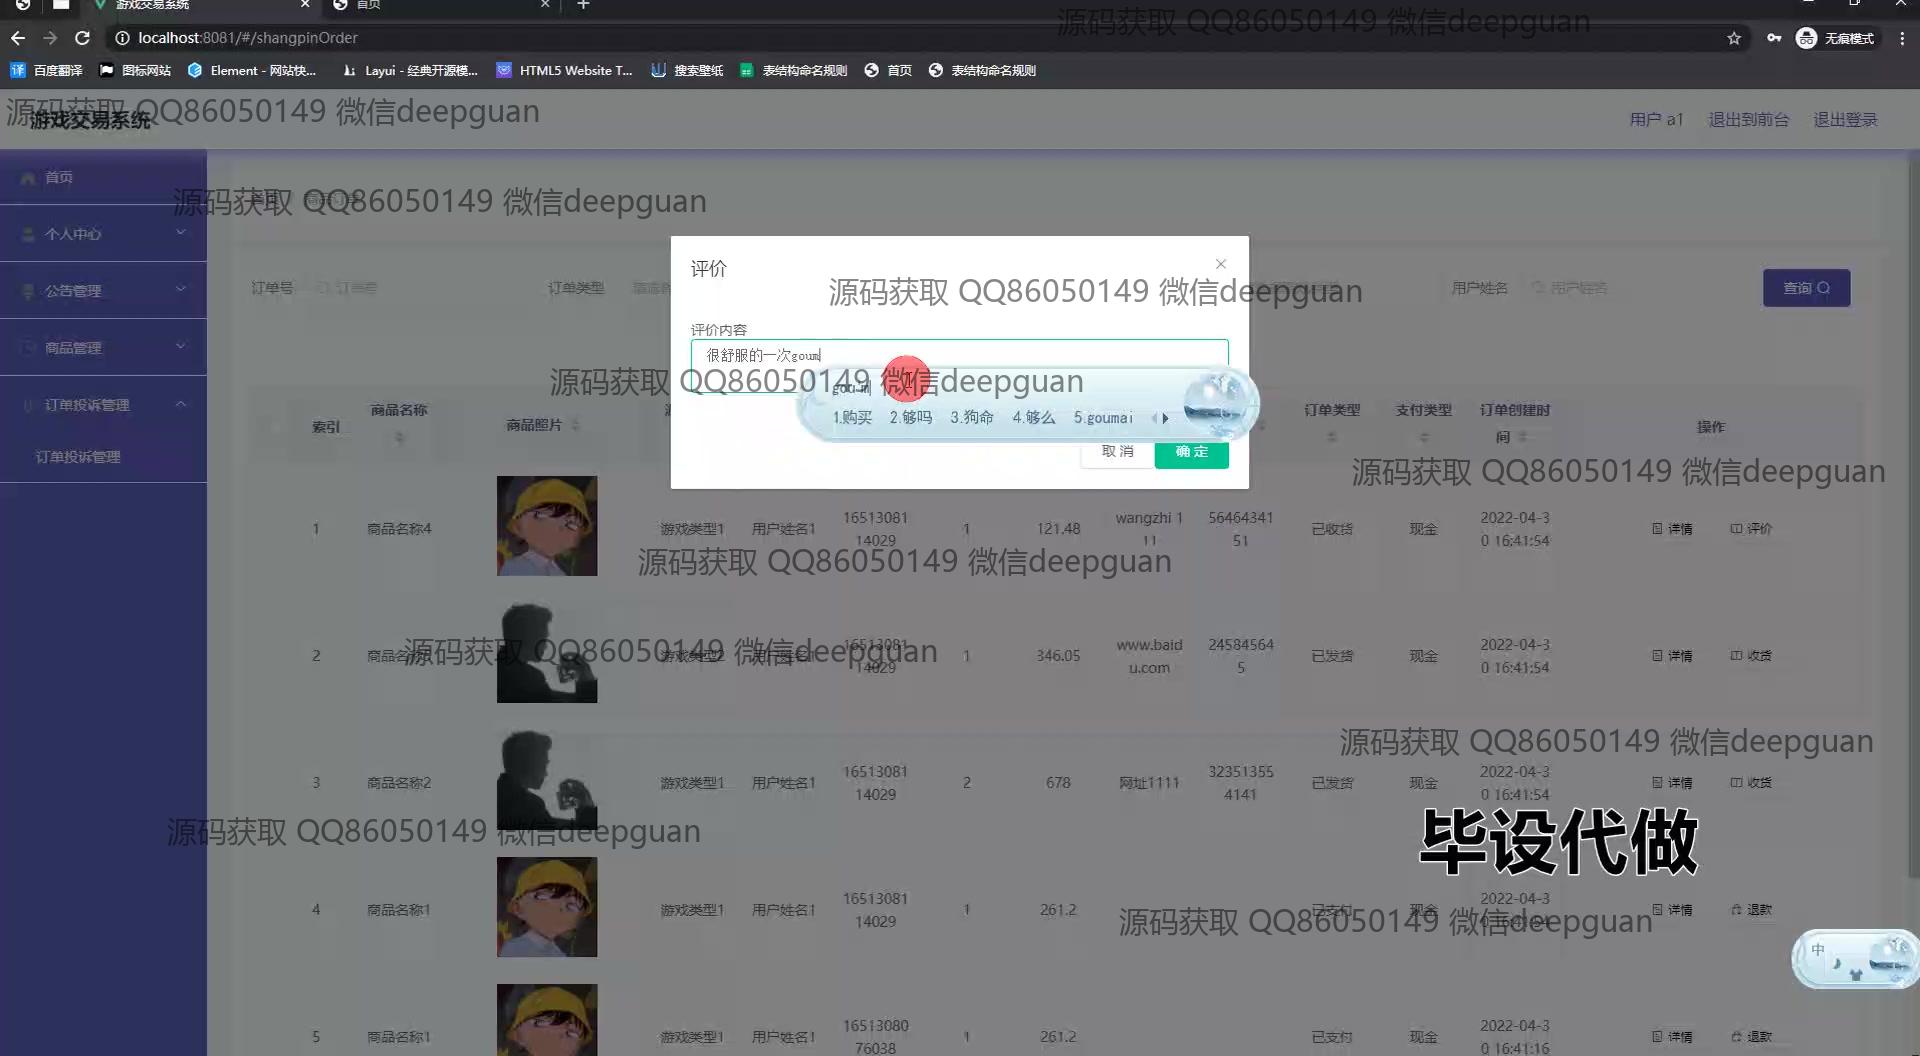Open the new tab plus button

click(584, 5)
